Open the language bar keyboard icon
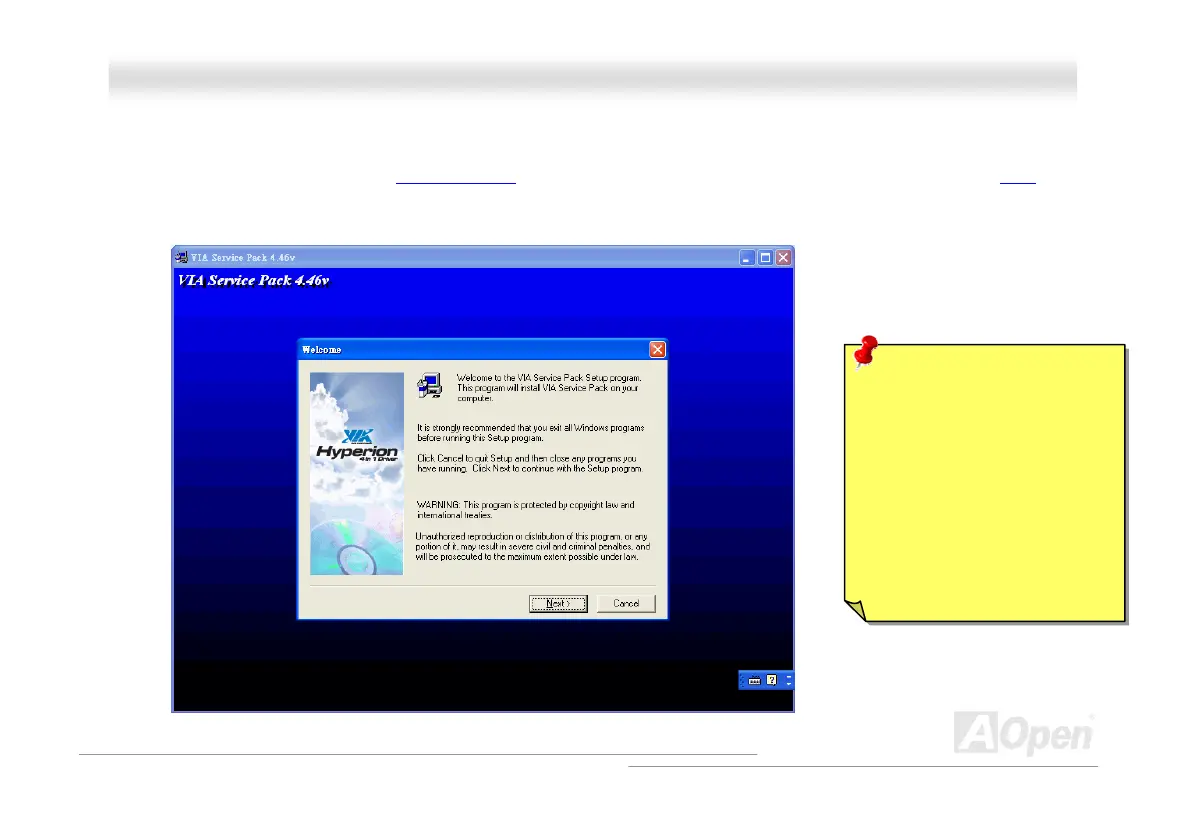The width and height of the screenshot is (1190, 840). point(754,681)
